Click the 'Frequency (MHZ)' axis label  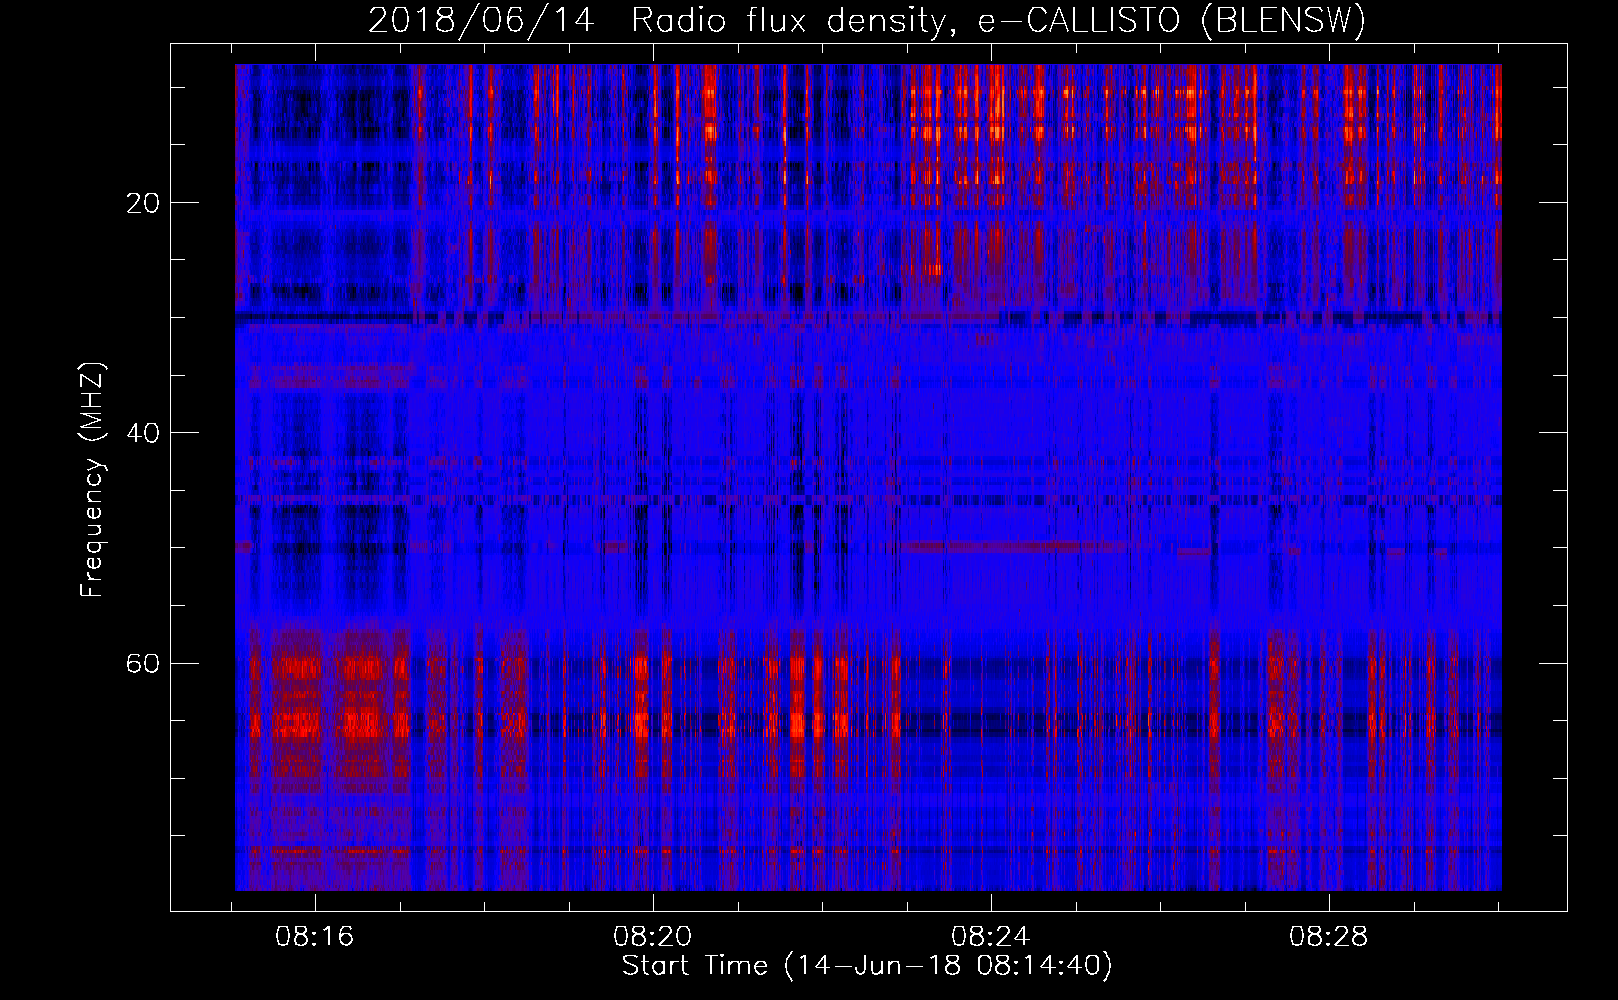pos(91,481)
